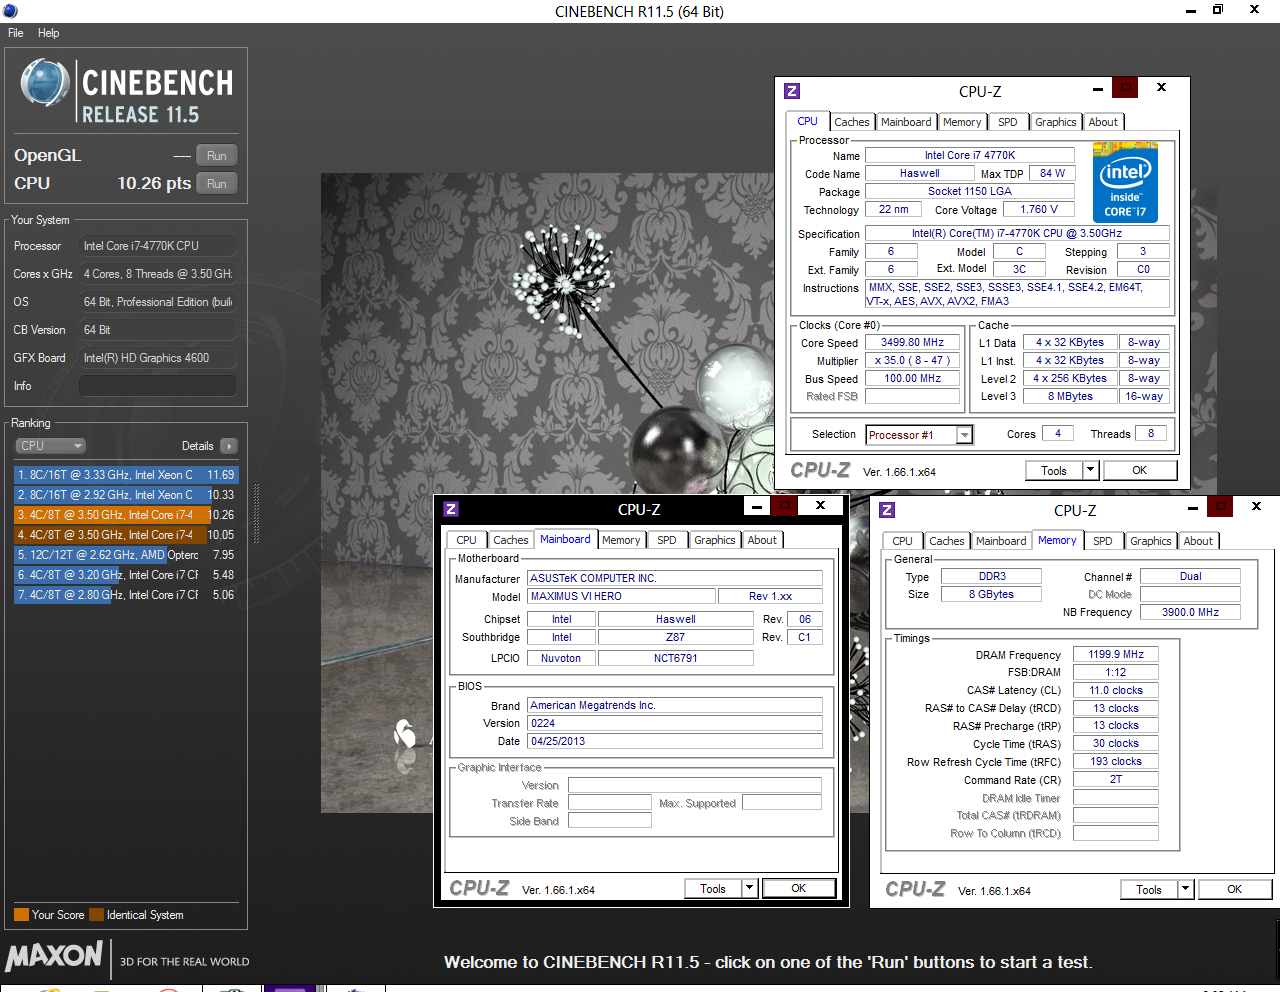Select ranking row 12C/12T @ 2.62 GHz AMD Opteron
1280x992 pixels.
(126, 555)
